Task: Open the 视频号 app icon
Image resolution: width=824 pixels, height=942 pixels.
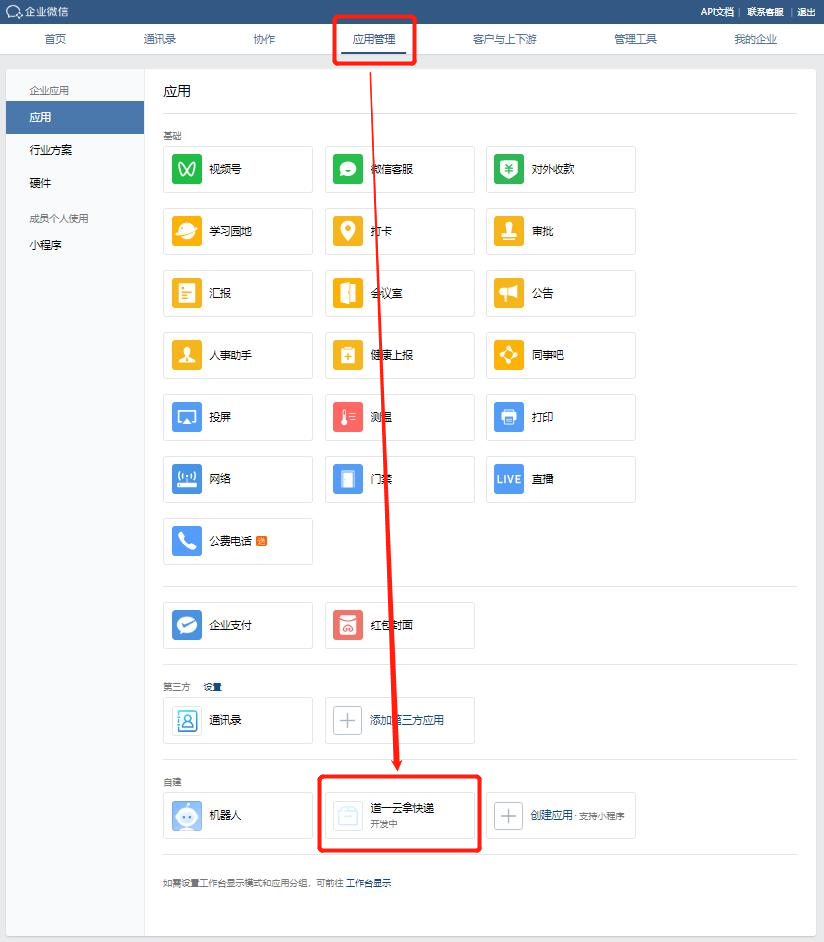Action: [187, 169]
